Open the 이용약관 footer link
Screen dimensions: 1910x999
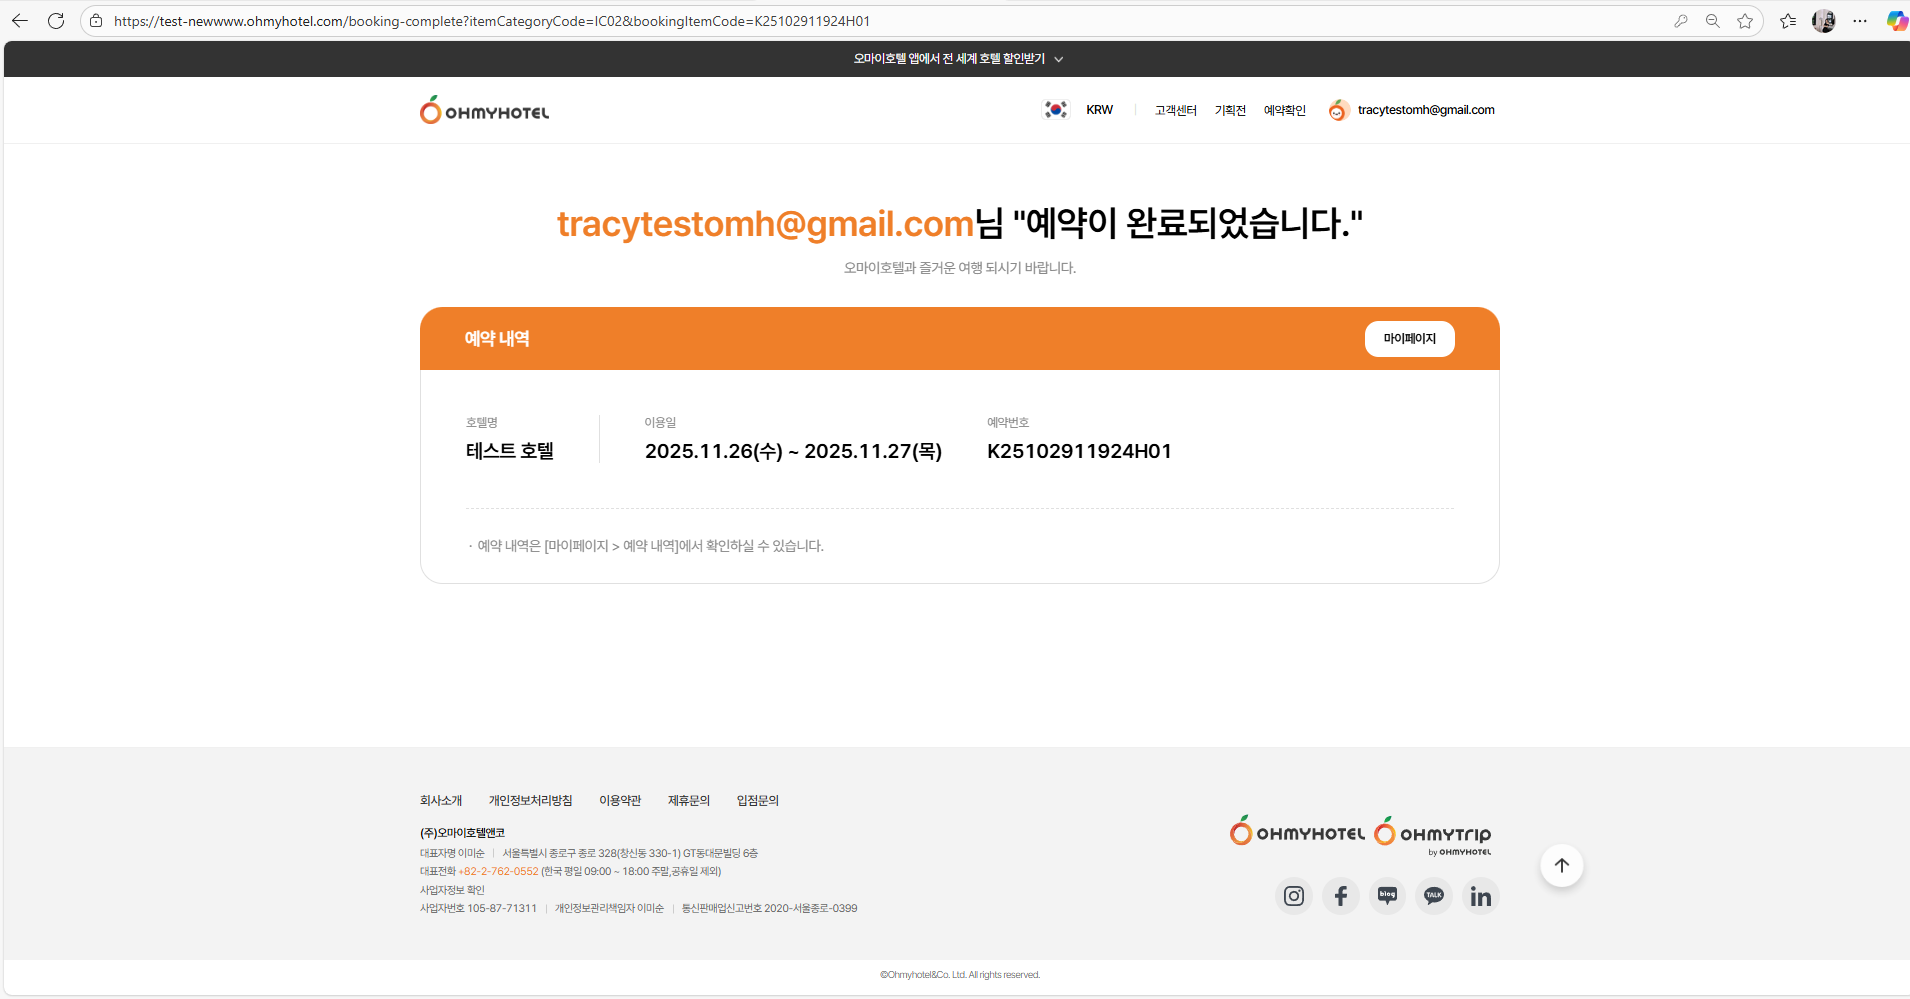tap(620, 800)
